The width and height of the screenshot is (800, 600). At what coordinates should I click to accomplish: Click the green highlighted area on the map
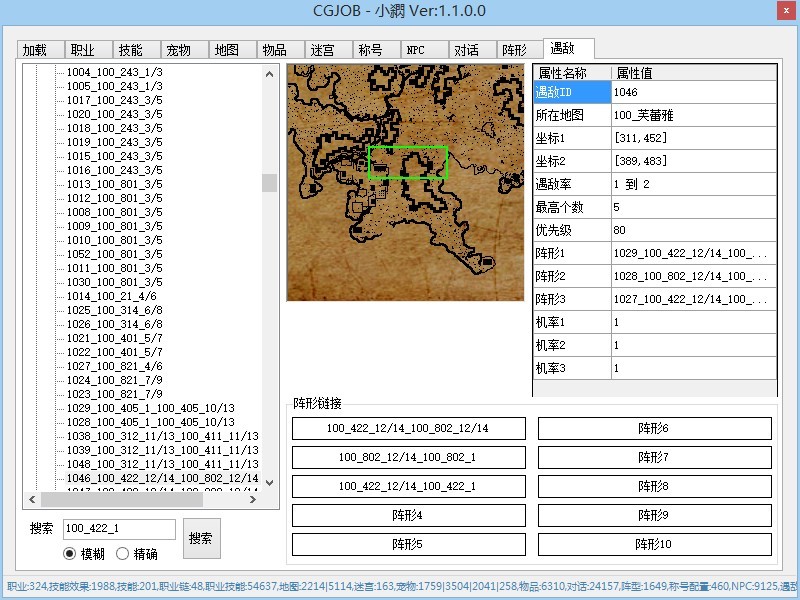(407, 163)
